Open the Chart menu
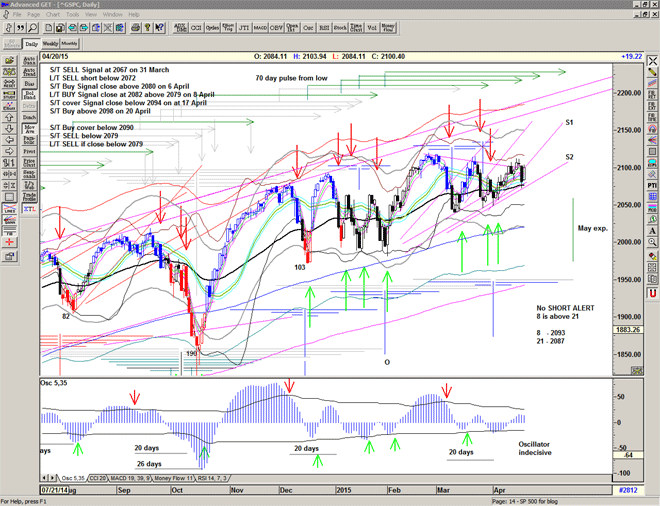The height and width of the screenshot is (506, 660). 52,15
